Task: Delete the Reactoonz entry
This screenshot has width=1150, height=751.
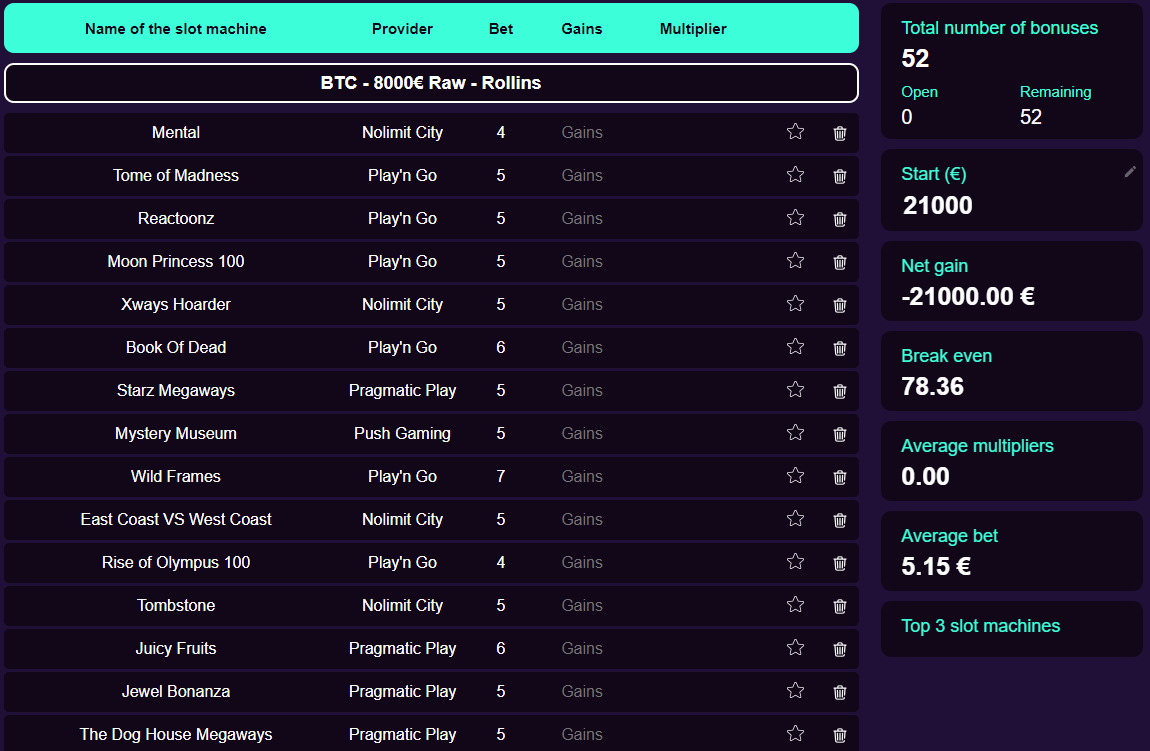Action: pos(840,219)
